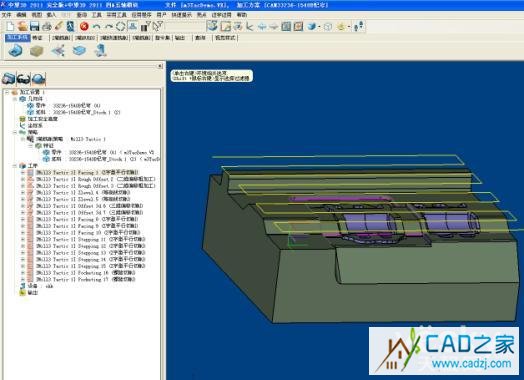
Task: Collapse the root machining setup tree node
Action: click(7, 92)
